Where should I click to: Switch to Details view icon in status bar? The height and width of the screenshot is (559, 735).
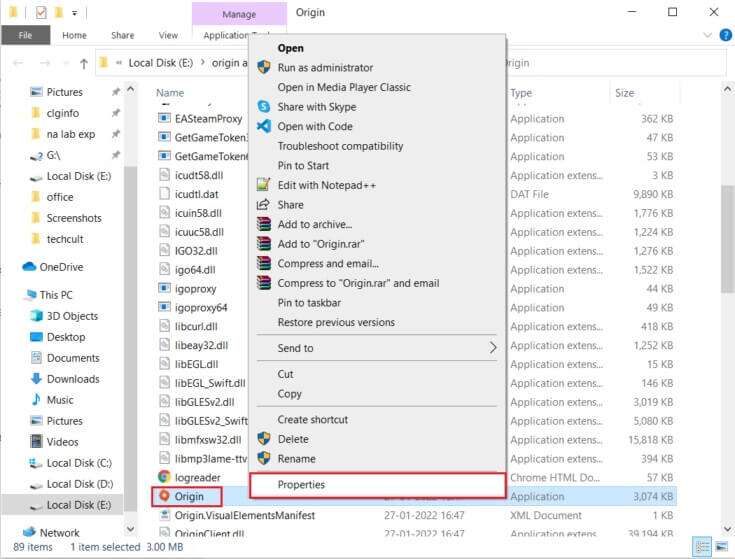click(x=702, y=547)
